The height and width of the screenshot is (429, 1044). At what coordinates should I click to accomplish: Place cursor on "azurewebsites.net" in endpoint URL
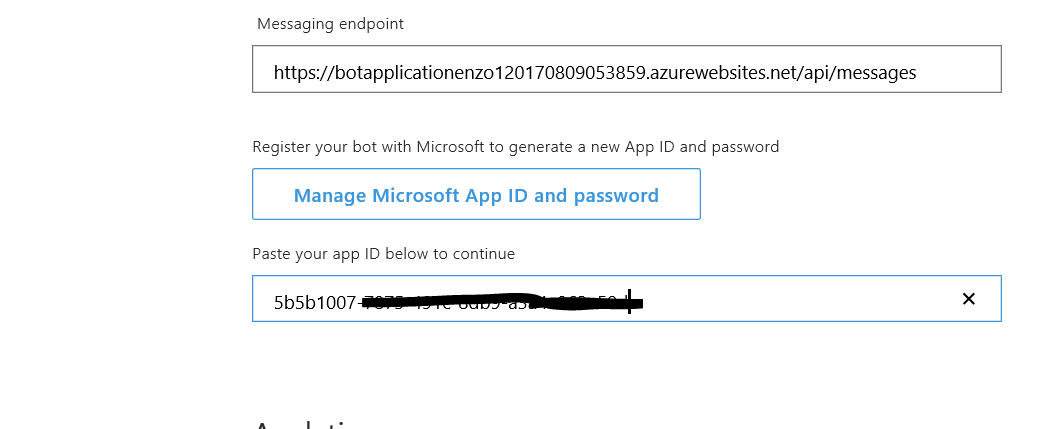point(728,73)
